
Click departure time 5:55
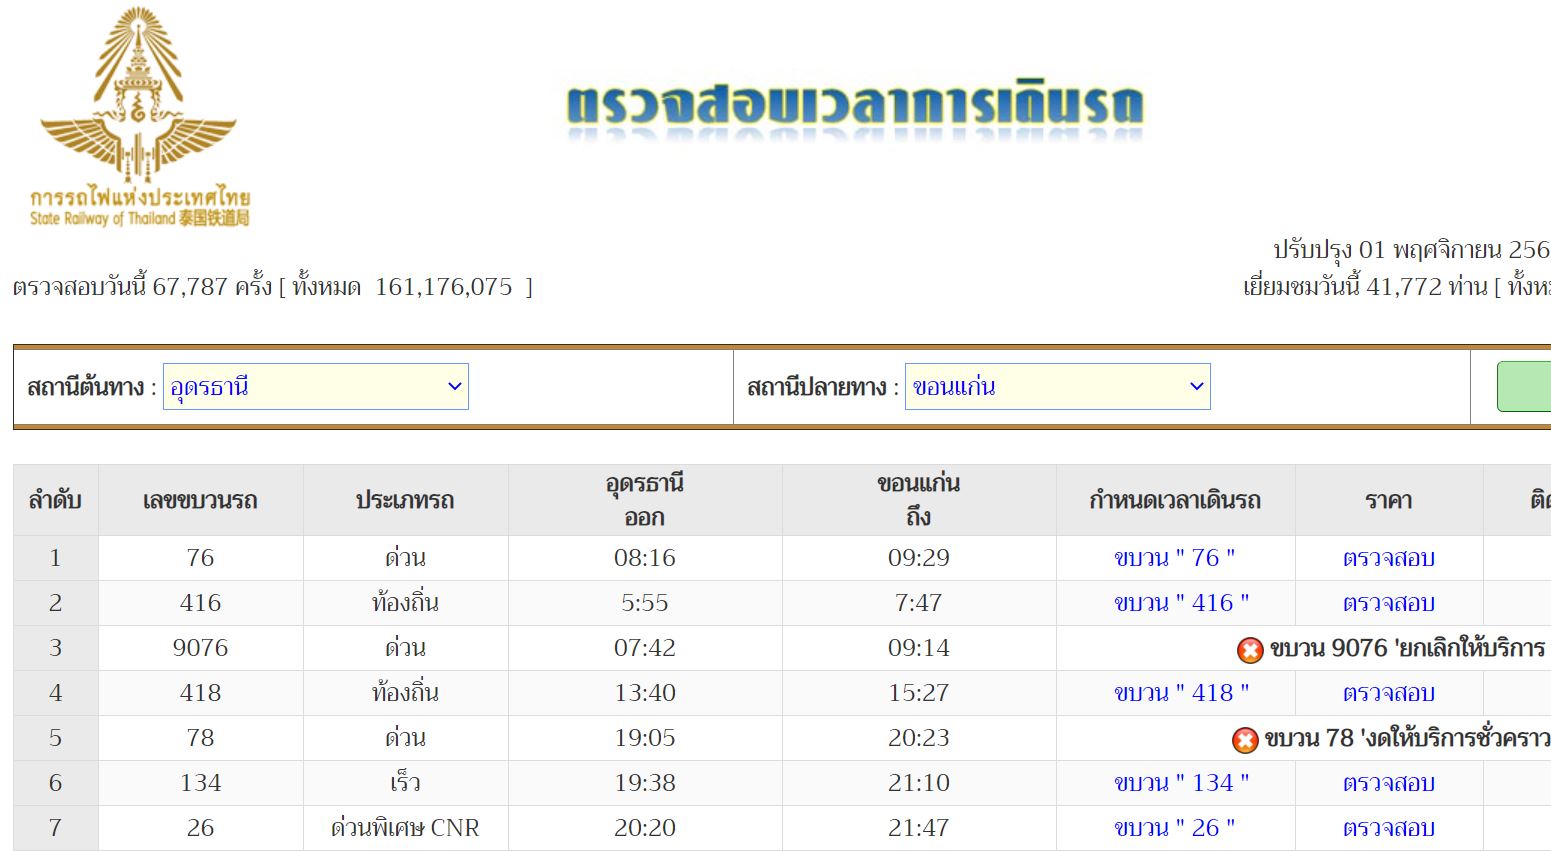645,603
